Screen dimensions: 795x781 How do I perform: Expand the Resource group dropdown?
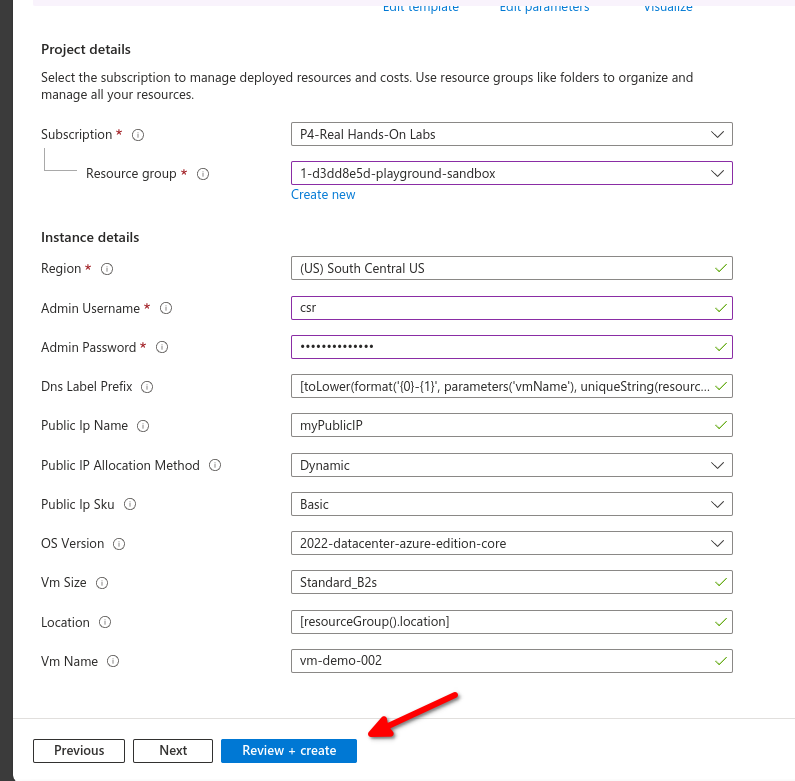point(511,173)
